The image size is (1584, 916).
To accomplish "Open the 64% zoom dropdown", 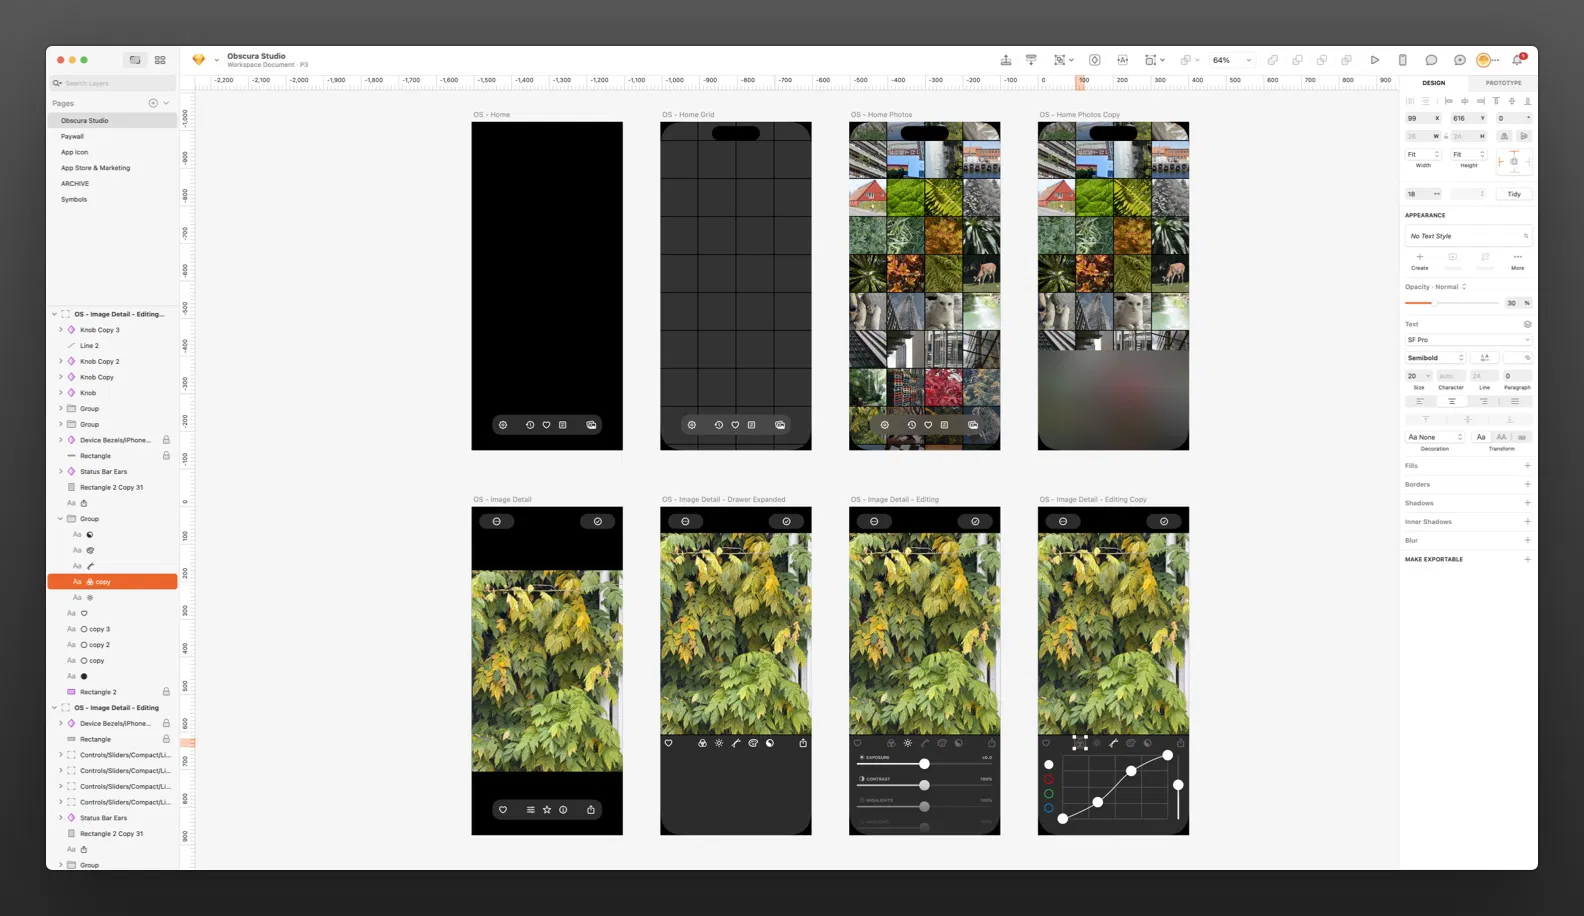I will pyautogui.click(x=1232, y=60).
